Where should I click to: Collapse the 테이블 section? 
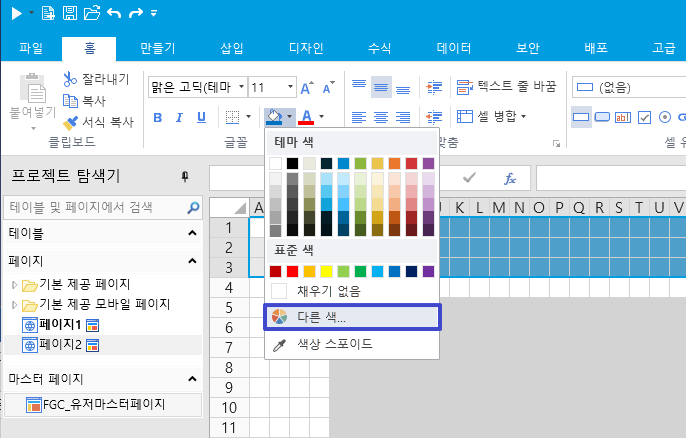192,233
